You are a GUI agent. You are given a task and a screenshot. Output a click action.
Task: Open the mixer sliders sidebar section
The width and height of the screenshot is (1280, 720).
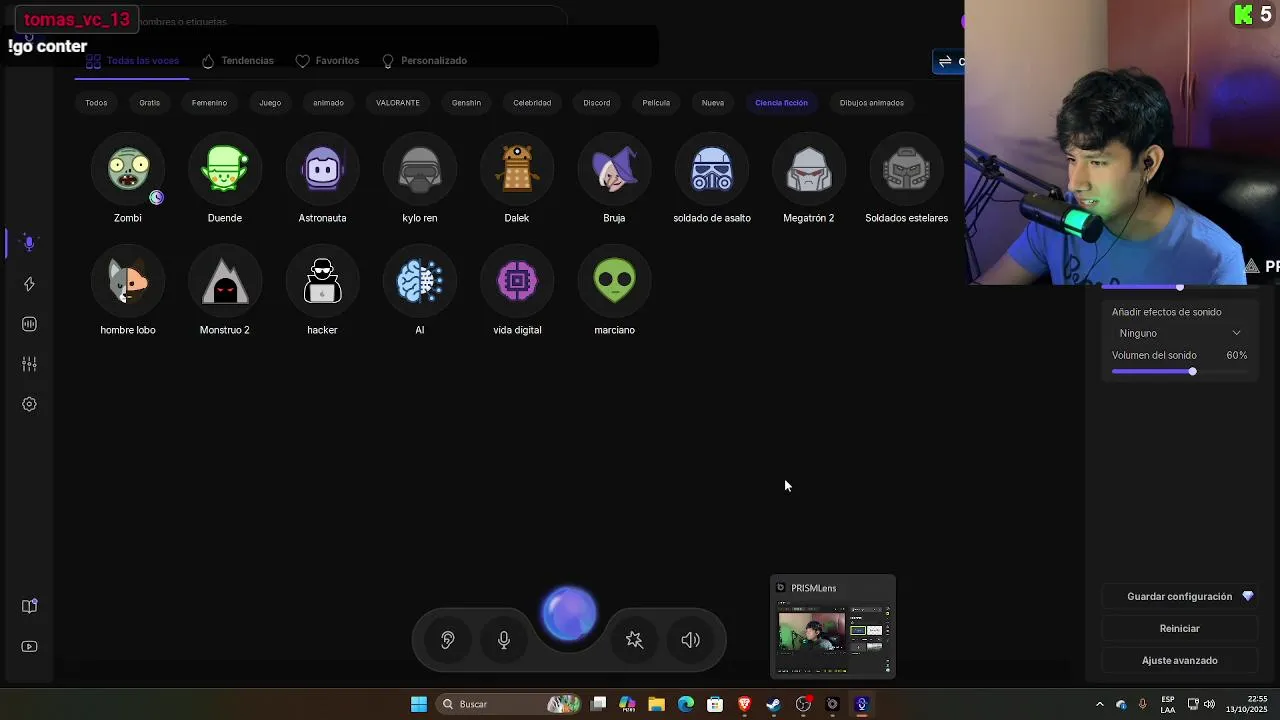(29, 364)
